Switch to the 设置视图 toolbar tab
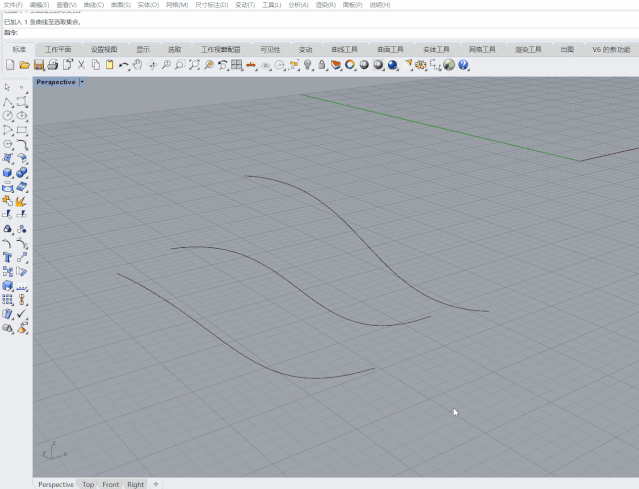The width and height of the screenshot is (639, 489). click(104, 49)
